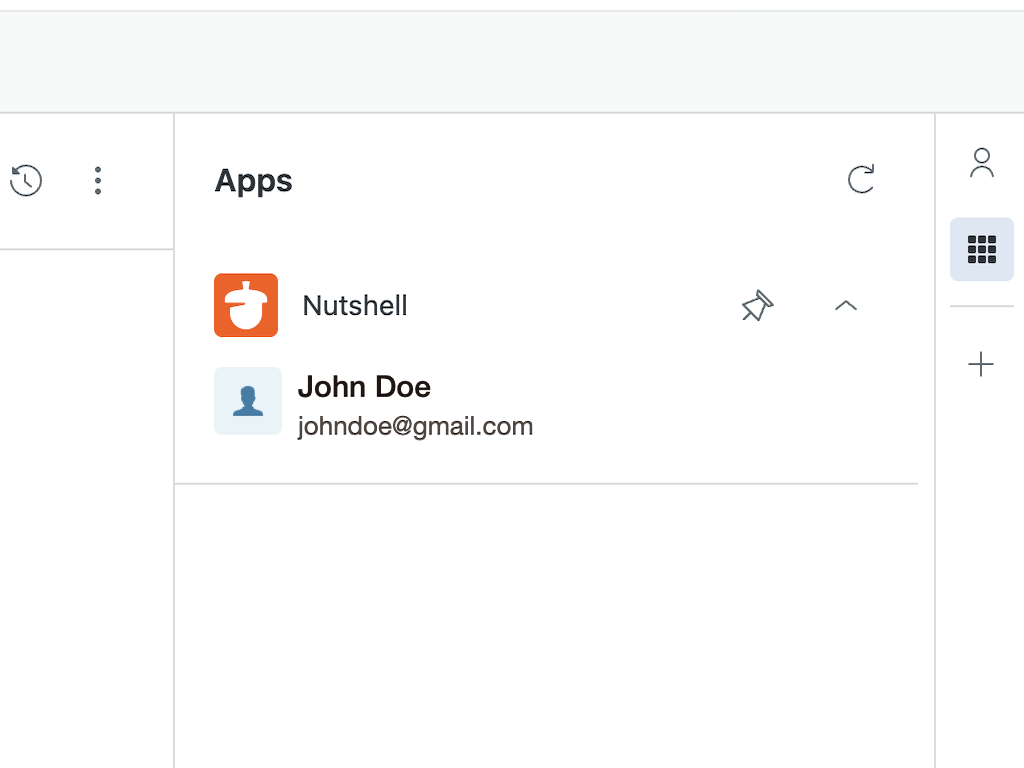Screen dimensions: 1024x768
Task: Open the John Doe contact name
Action: [x=364, y=387]
